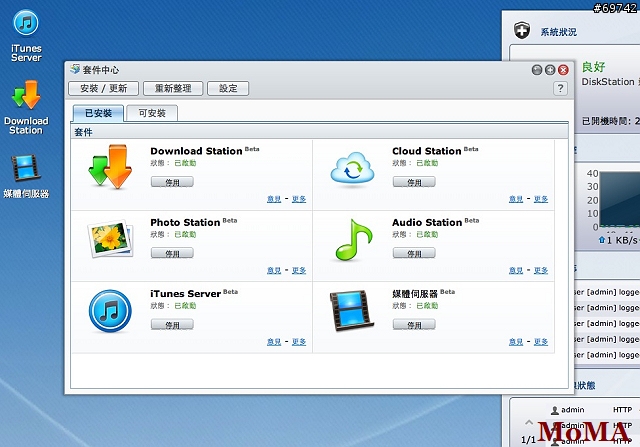Stop Download Station with its 停用 button
640x447 pixels.
point(172,182)
